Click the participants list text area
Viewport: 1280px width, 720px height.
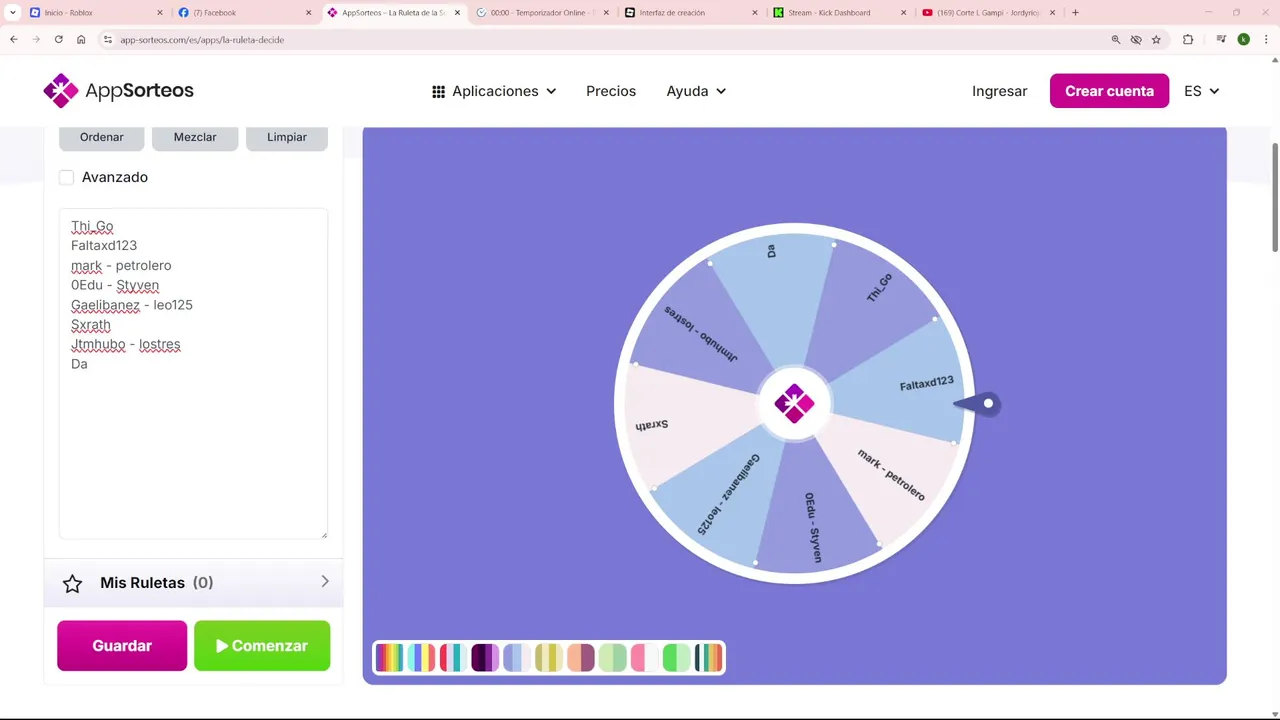tap(193, 373)
